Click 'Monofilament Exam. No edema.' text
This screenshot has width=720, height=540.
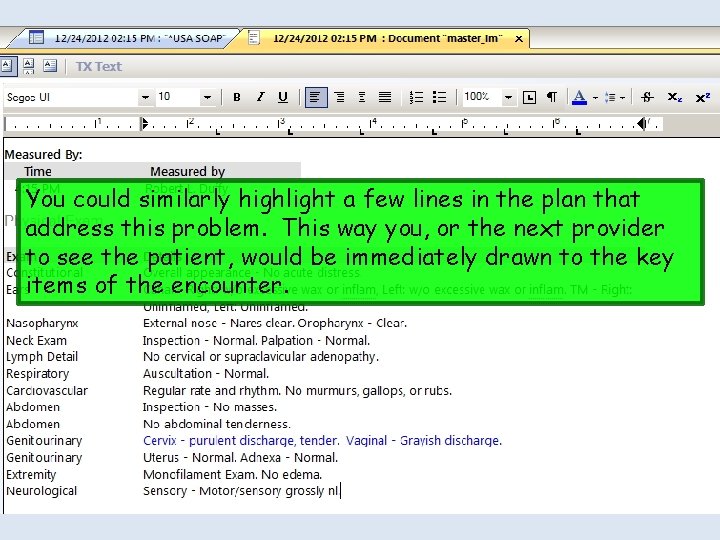pos(233,474)
